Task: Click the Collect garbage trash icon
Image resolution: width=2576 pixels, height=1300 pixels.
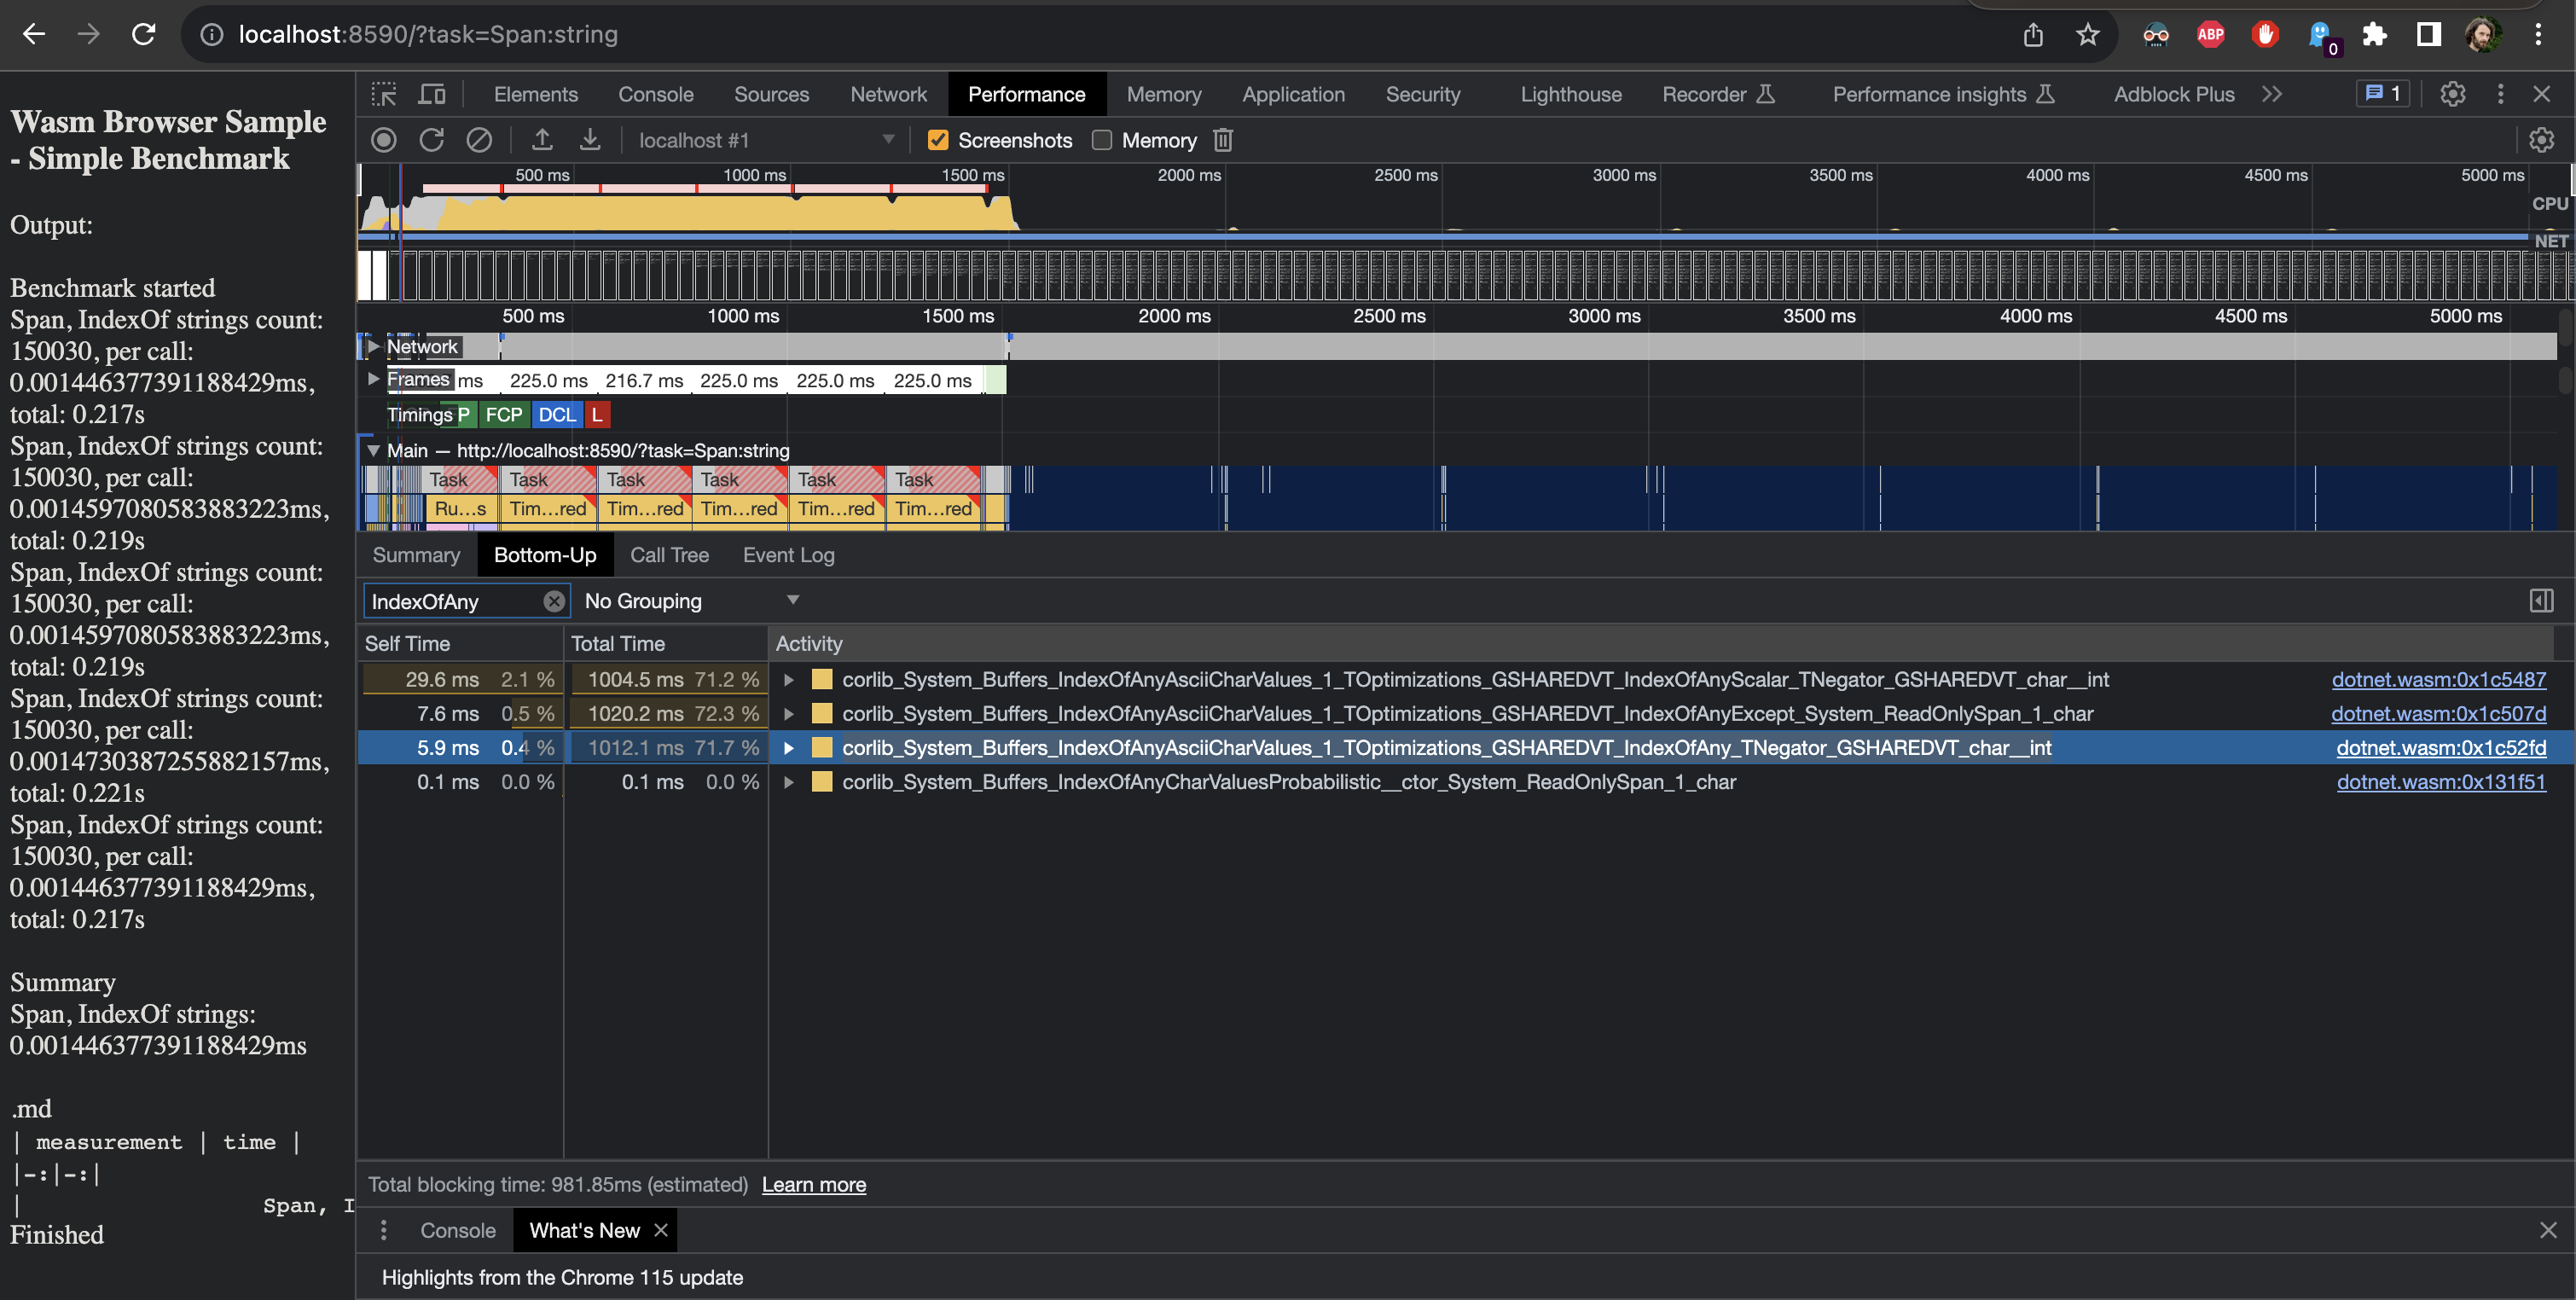Action: (x=1222, y=140)
